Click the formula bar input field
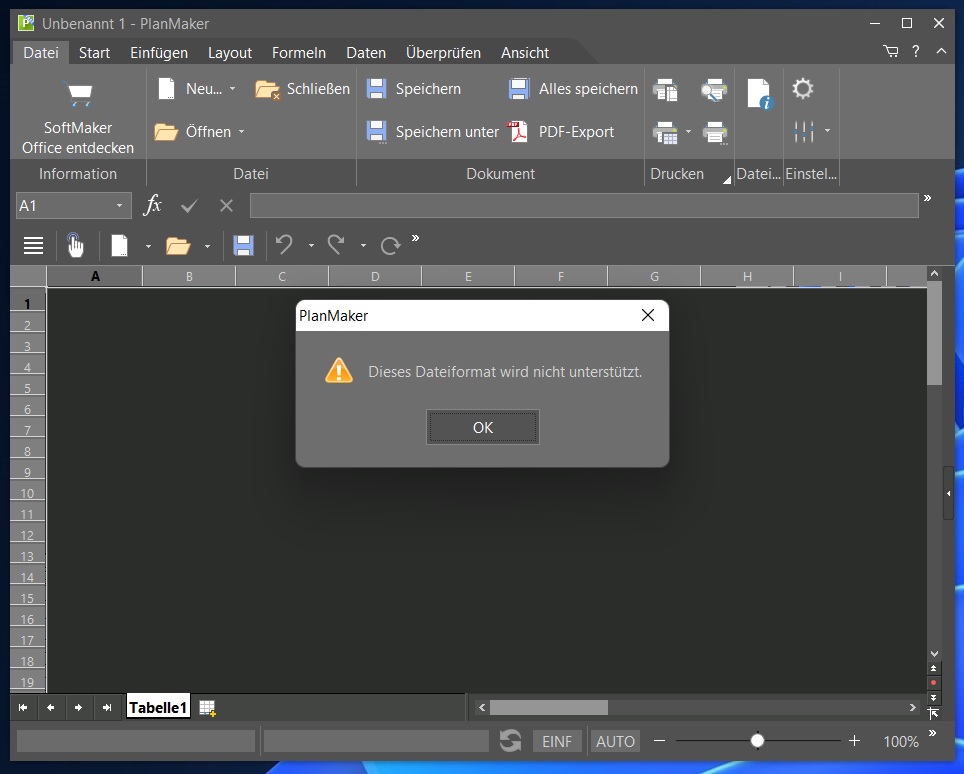 (584, 205)
